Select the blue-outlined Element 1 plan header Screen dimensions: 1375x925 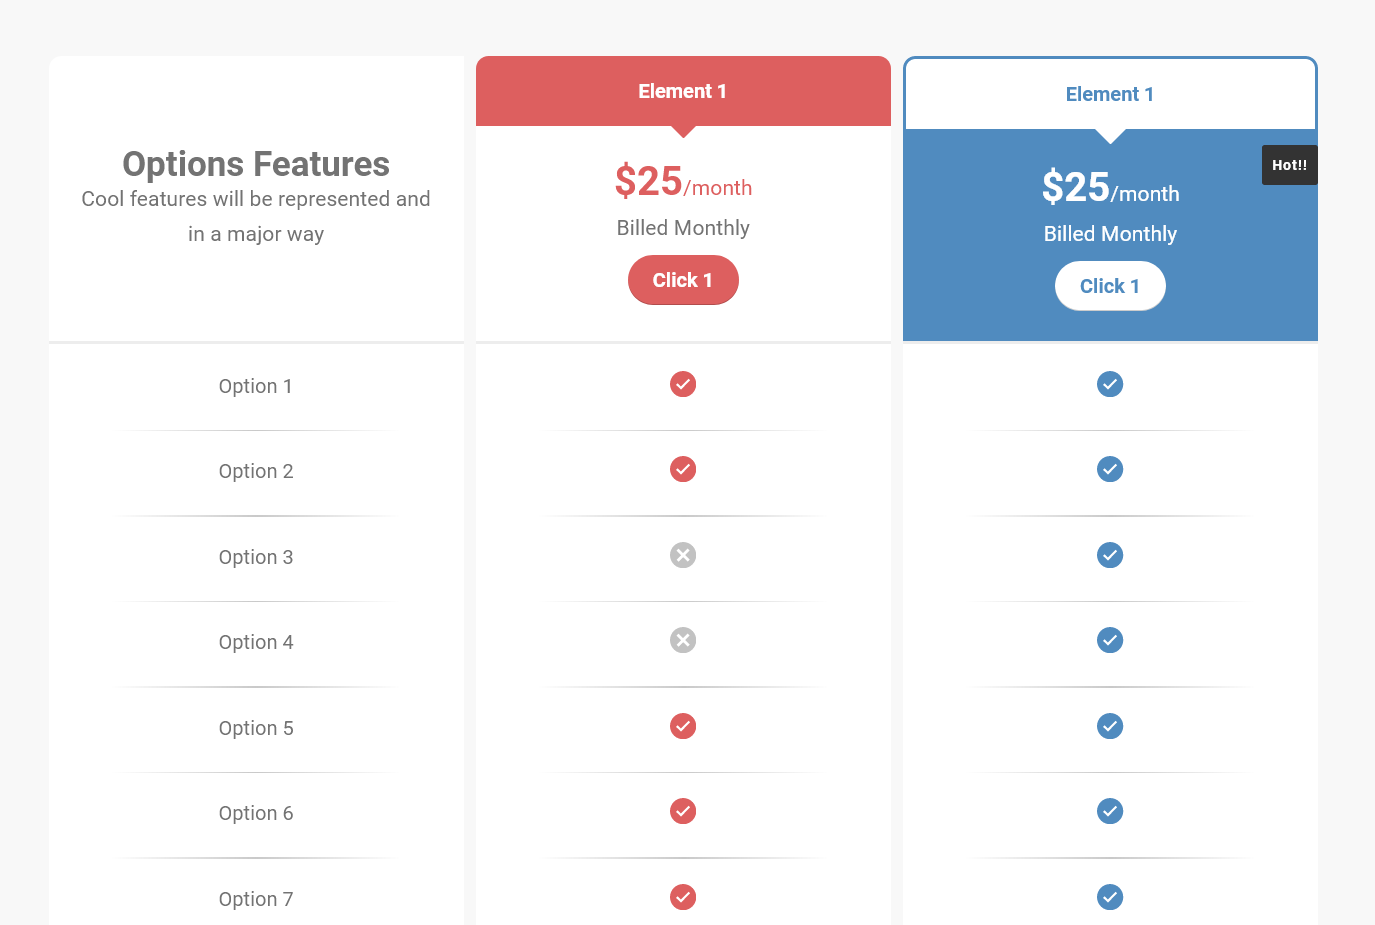pos(1110,94)
